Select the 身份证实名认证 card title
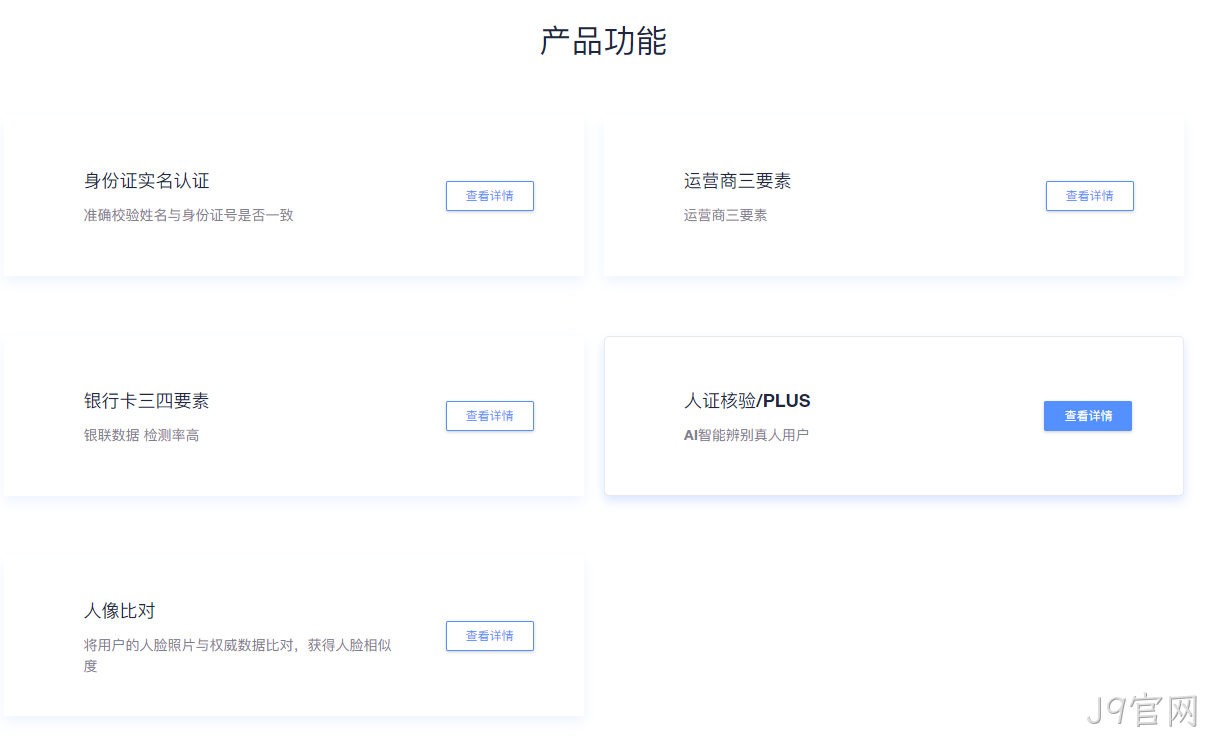The width and height of the screenshot is (1214, 741). (147, 181)
